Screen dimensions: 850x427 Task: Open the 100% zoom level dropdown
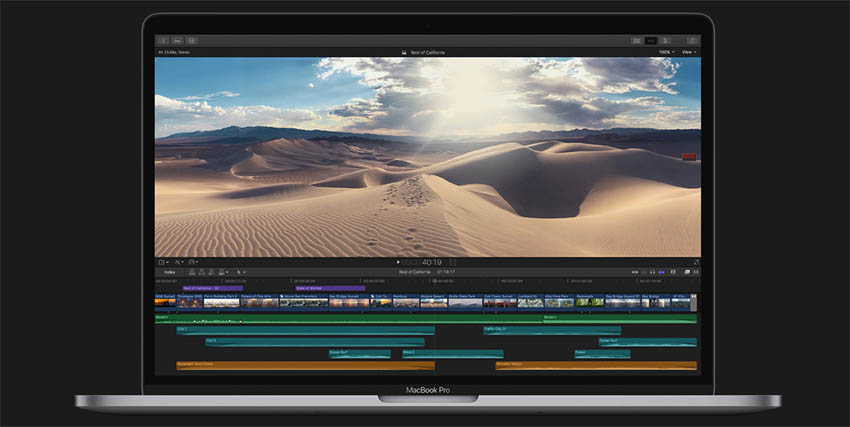pos(665,52)
